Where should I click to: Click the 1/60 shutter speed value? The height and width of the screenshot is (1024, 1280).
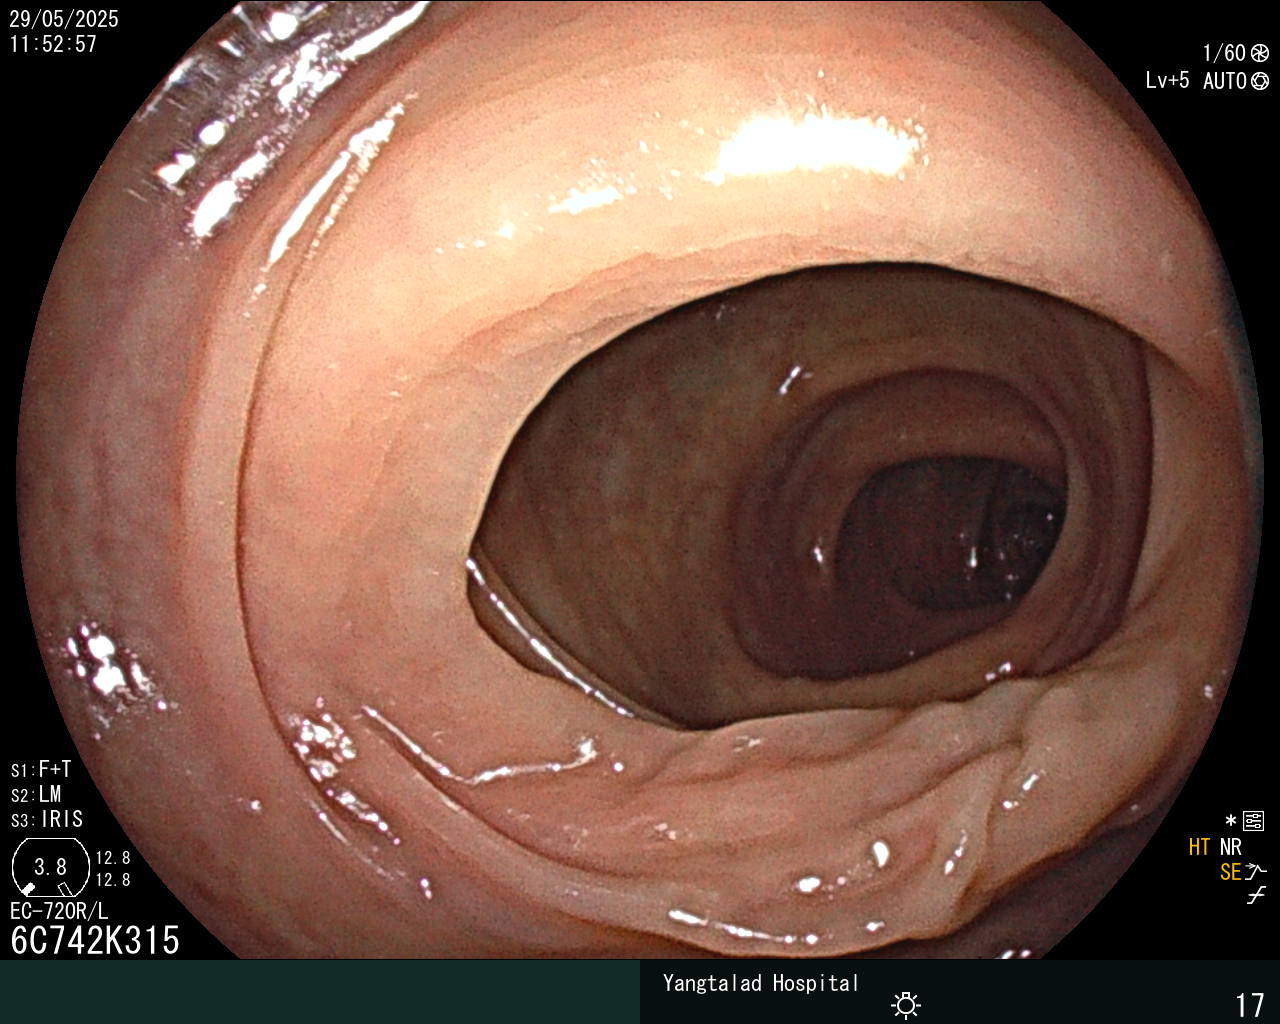pos(1224,53)
